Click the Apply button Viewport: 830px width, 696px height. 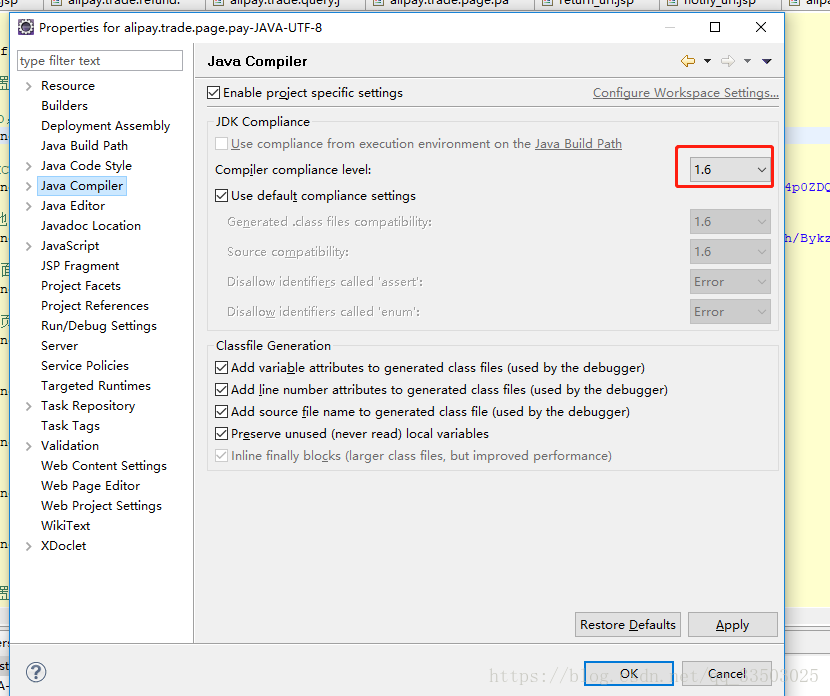[733, 625]
